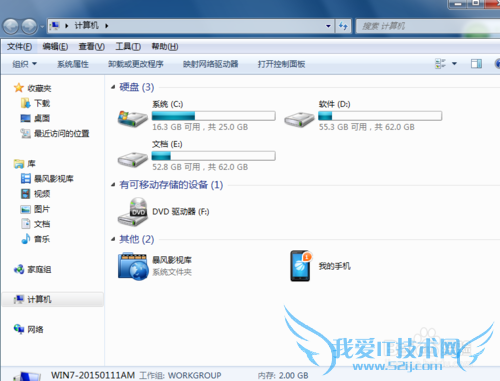Open the 系统 (C:) drive icon
Image resolution: width=500 pixels, height=381 pixels.
click(x=133, y=118)
